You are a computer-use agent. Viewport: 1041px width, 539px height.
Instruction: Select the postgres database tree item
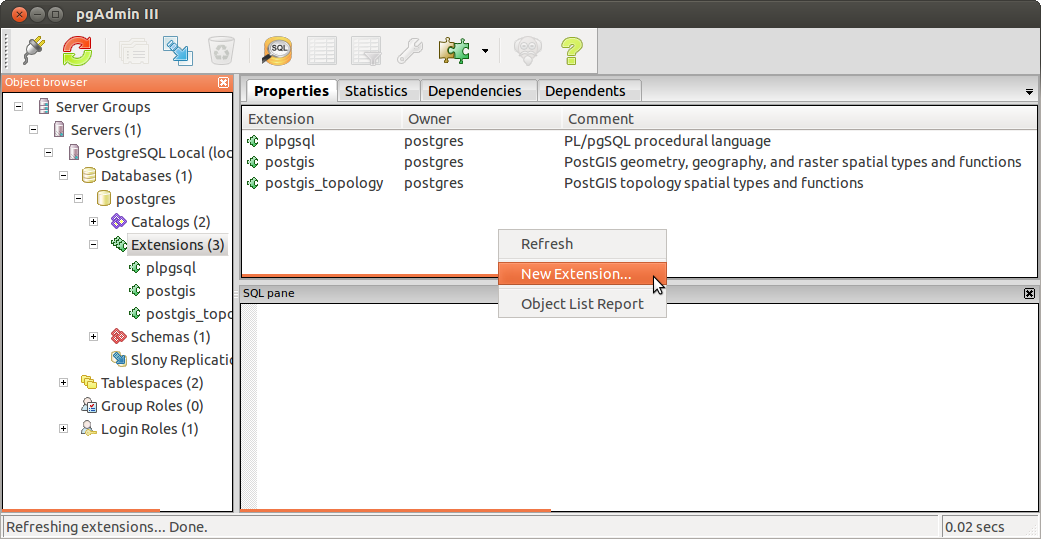pos(145,198)
